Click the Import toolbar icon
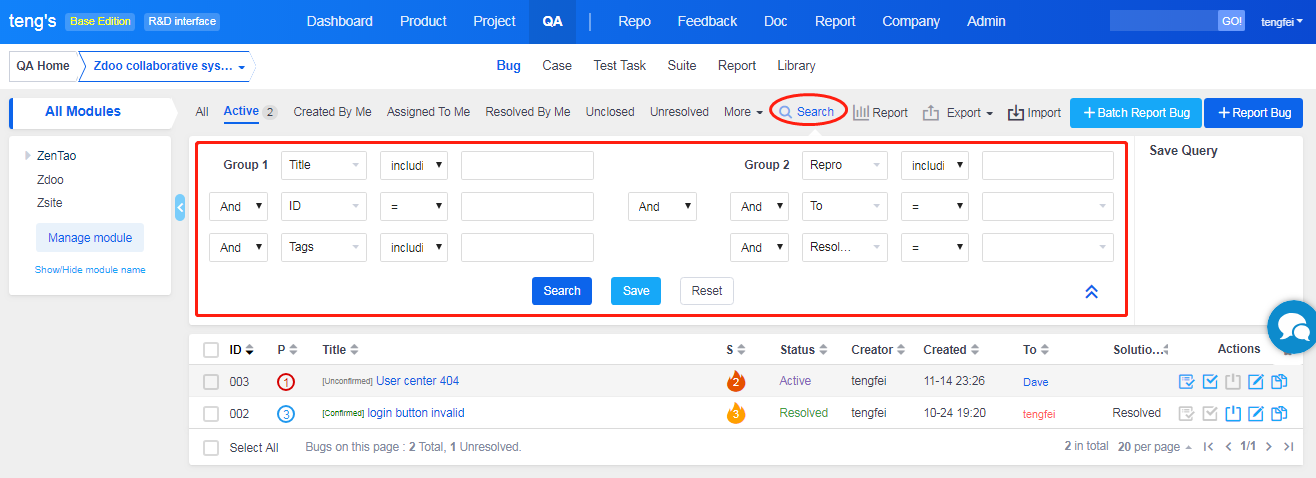Image resolution: width=1316 pixels, height=478 pixels. [1034, 113]
